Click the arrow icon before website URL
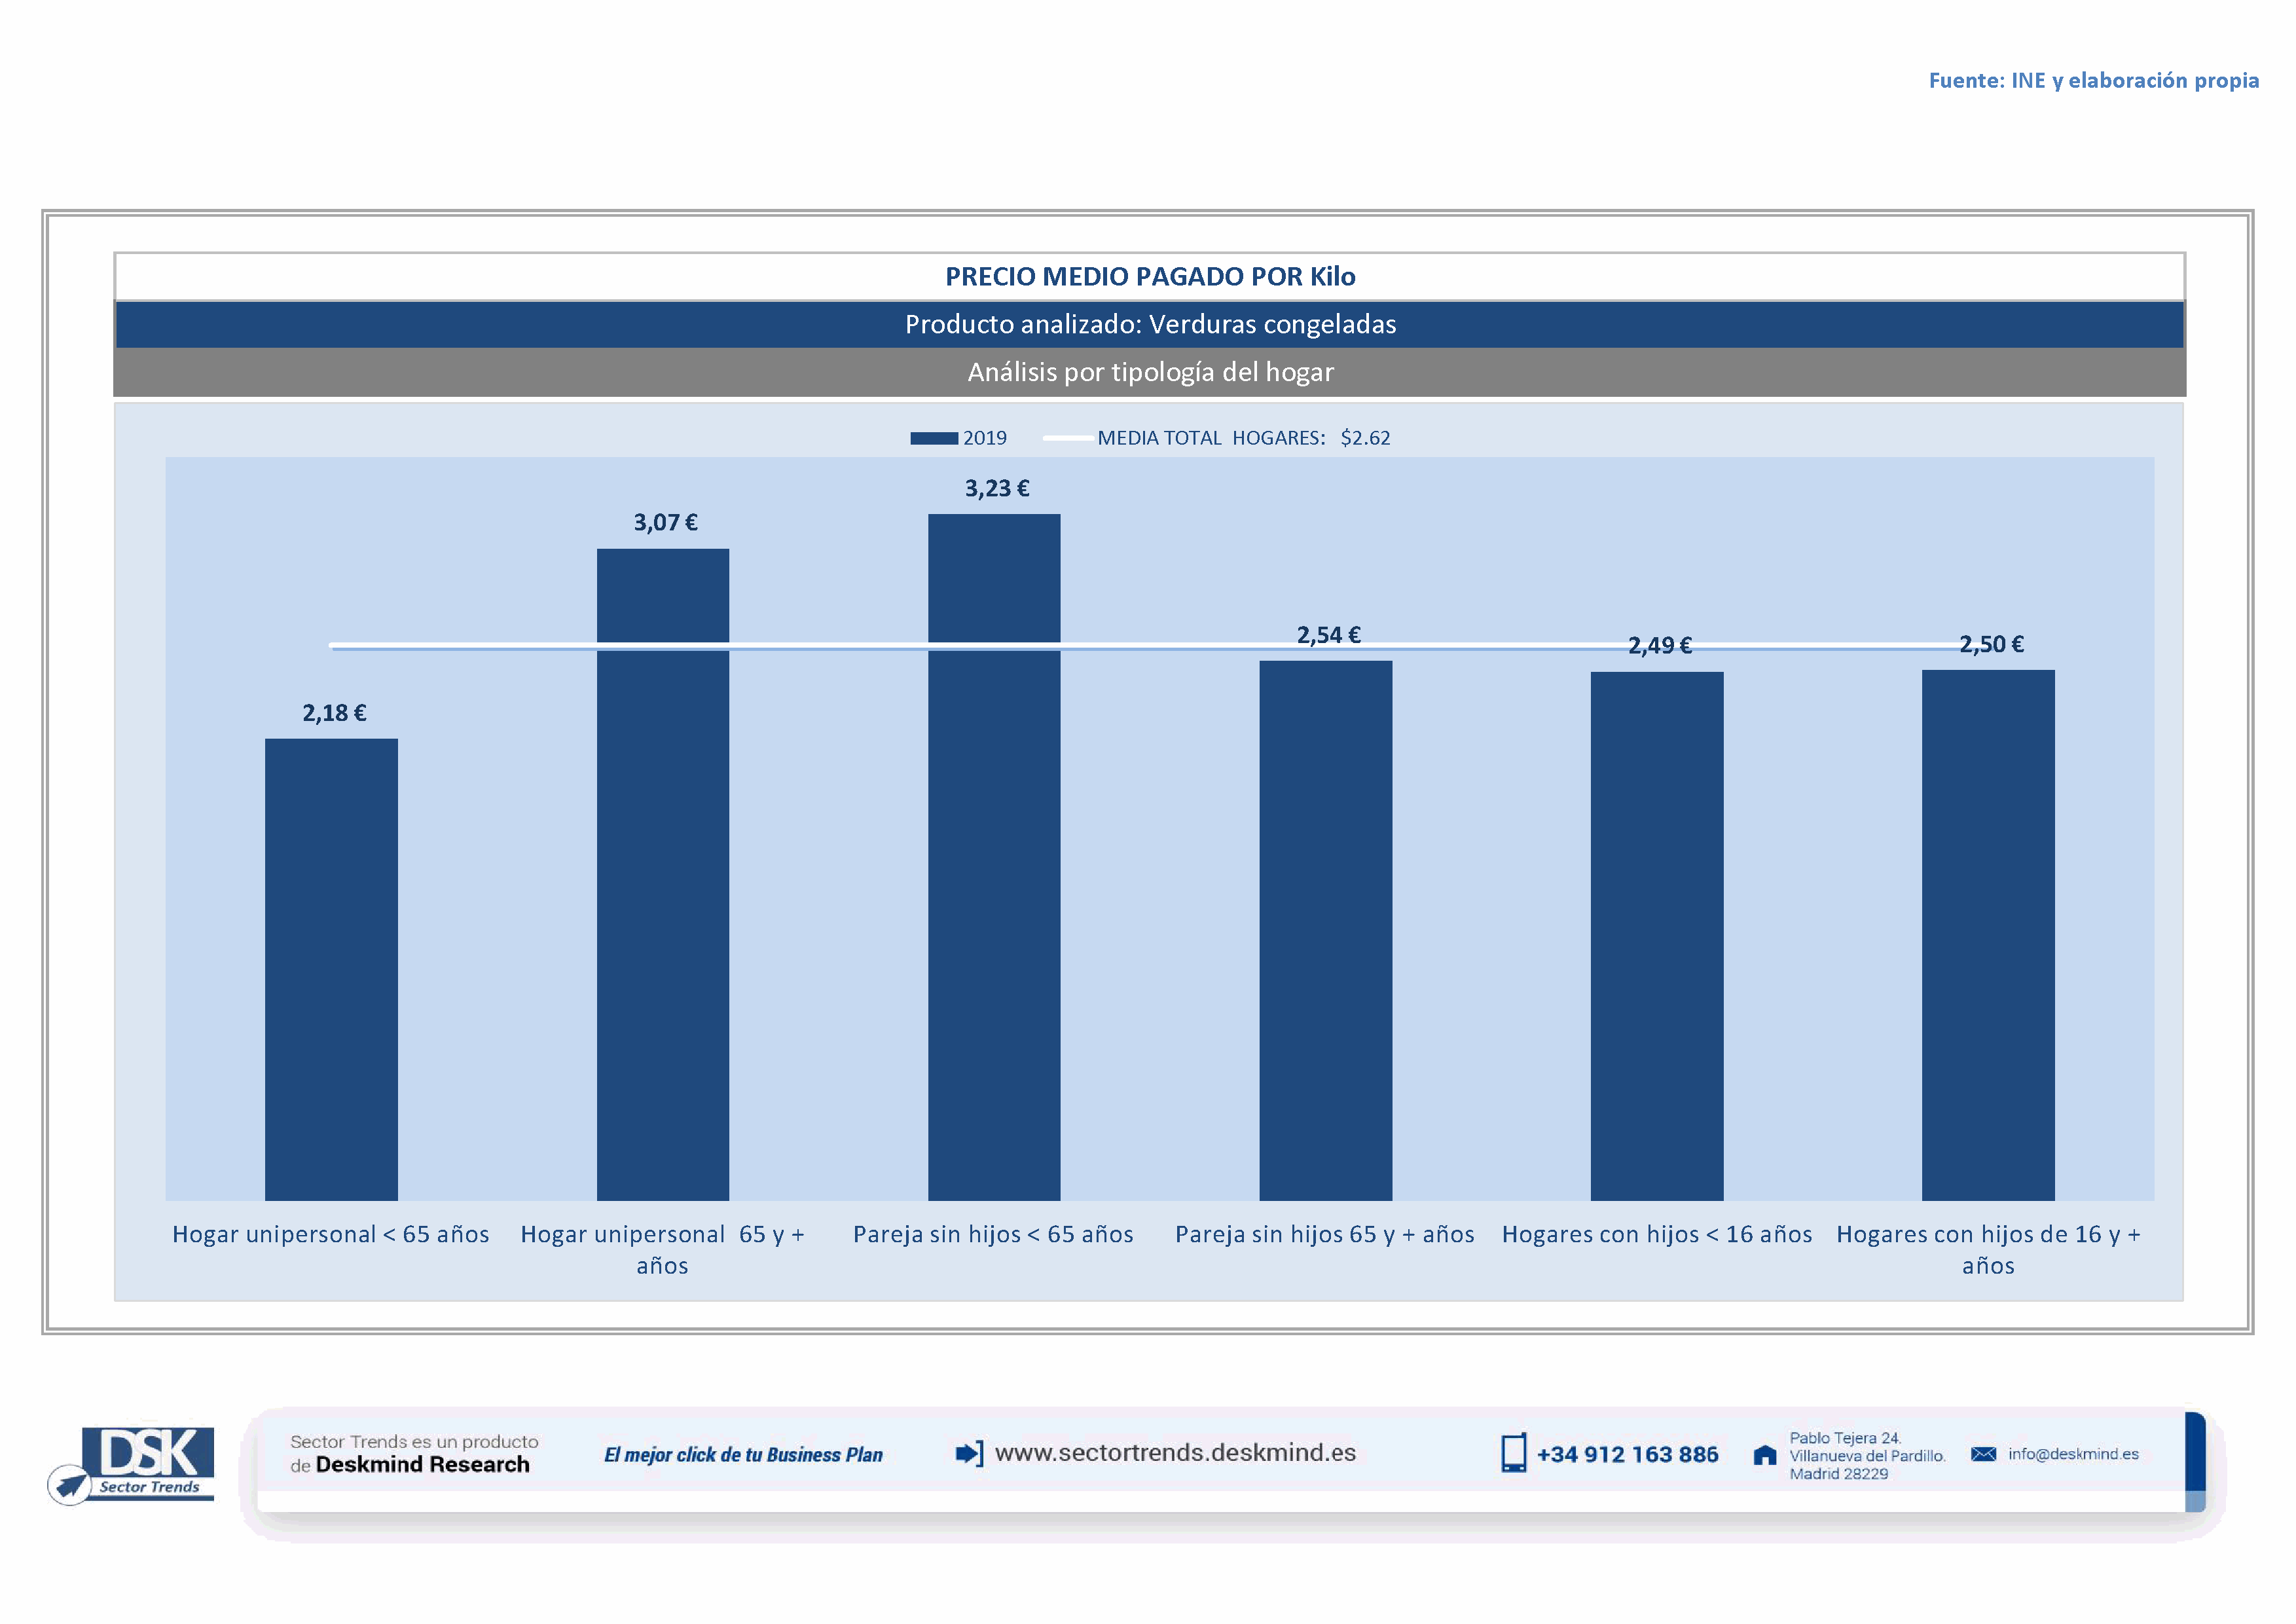This screenshot has width=2296, height=1624. pos(968,1453)
